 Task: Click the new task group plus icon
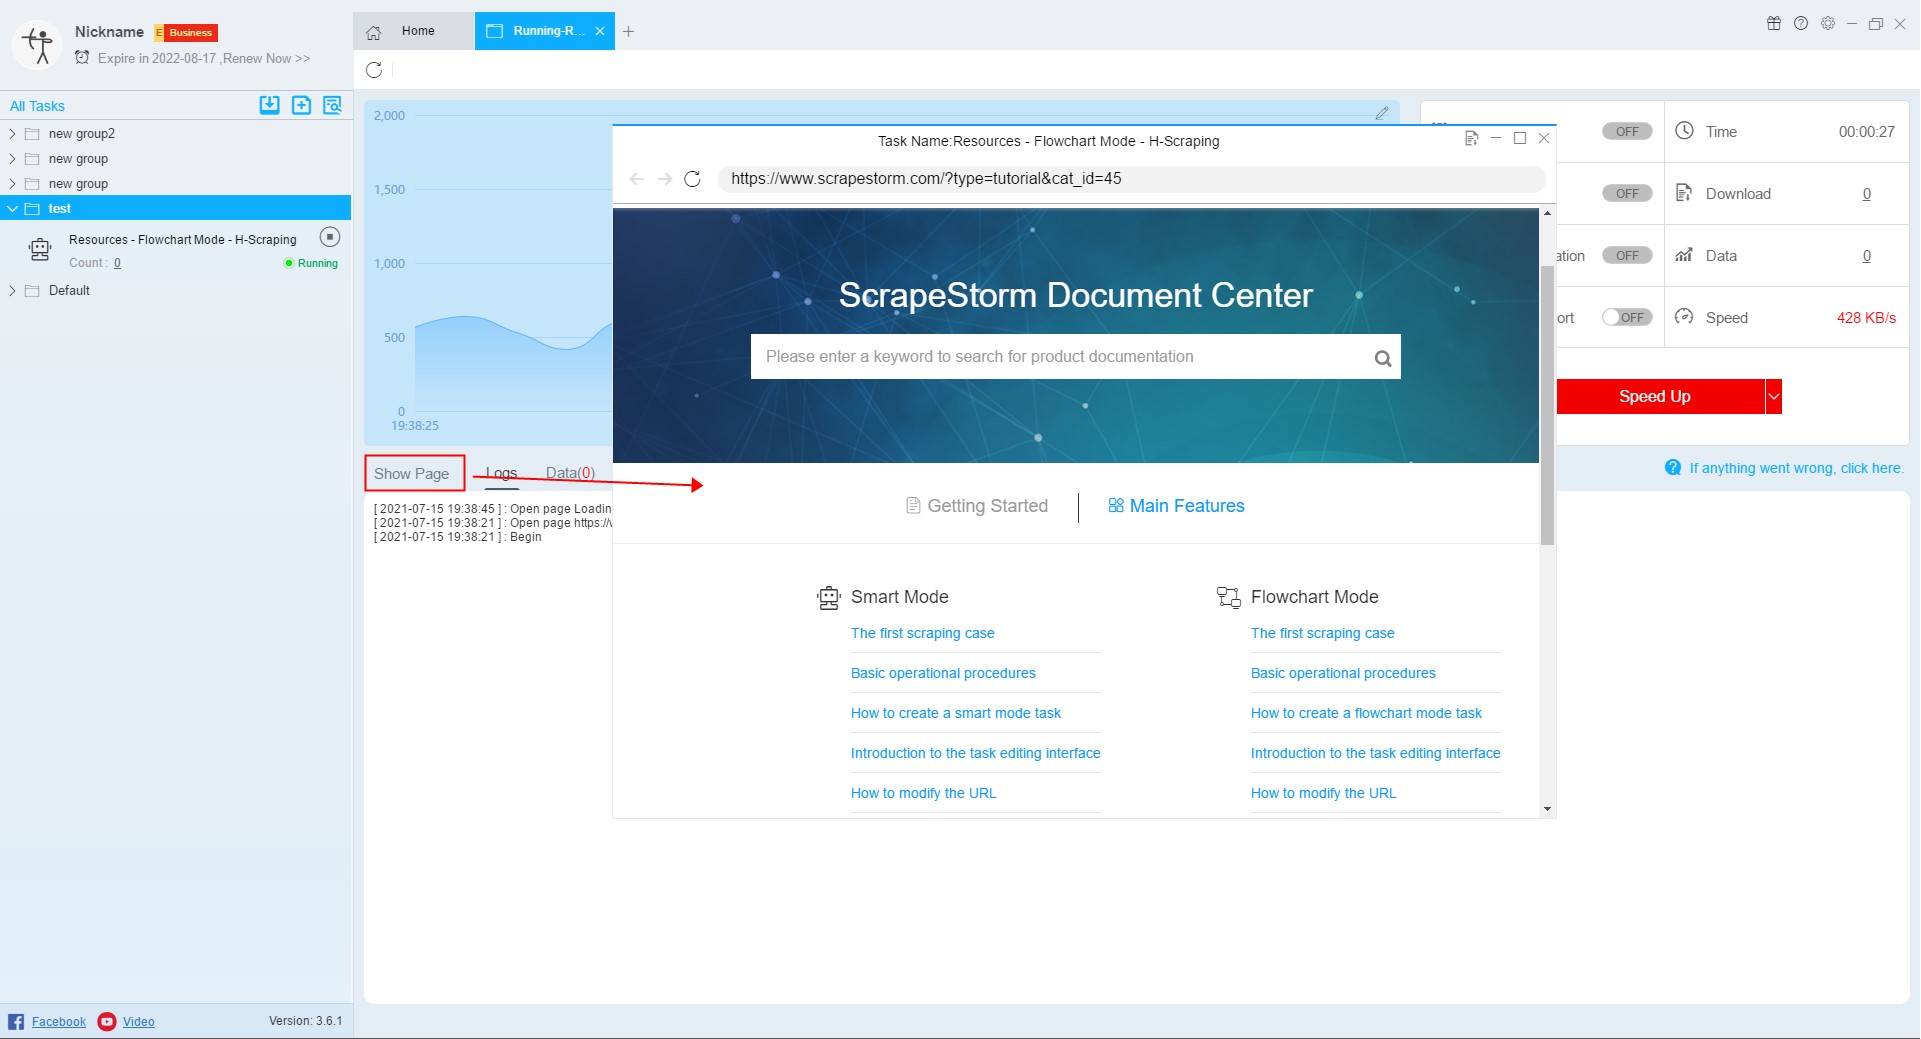point(301,105)
